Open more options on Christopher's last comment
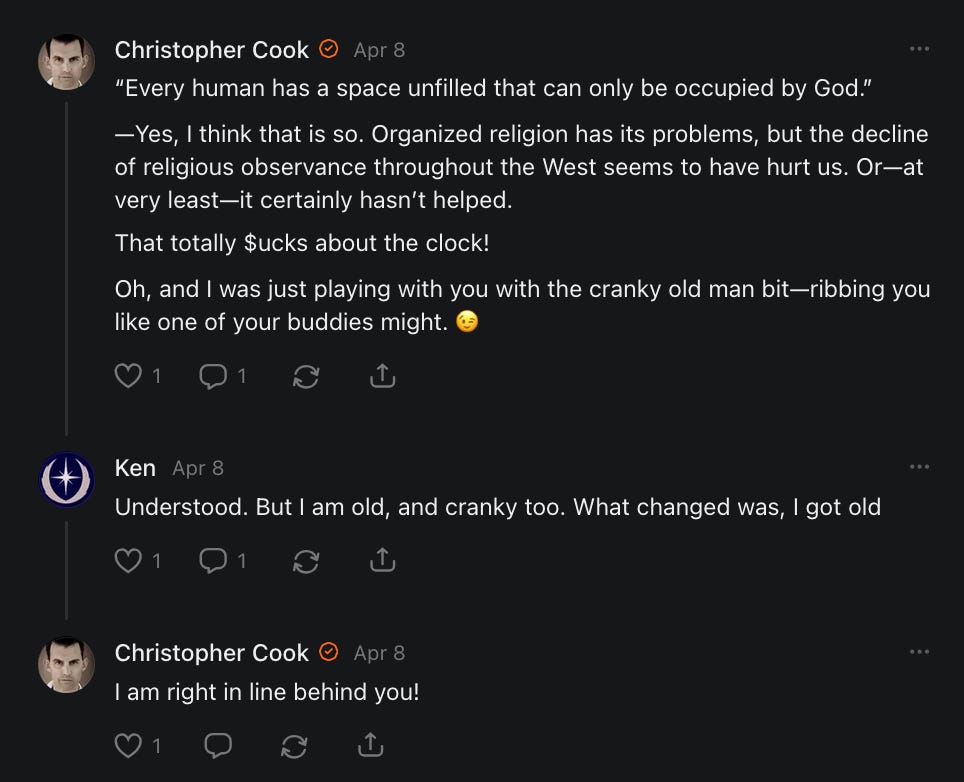Image resolution: width=964 pixels, height=782 pixels. [x=919, y=652]
